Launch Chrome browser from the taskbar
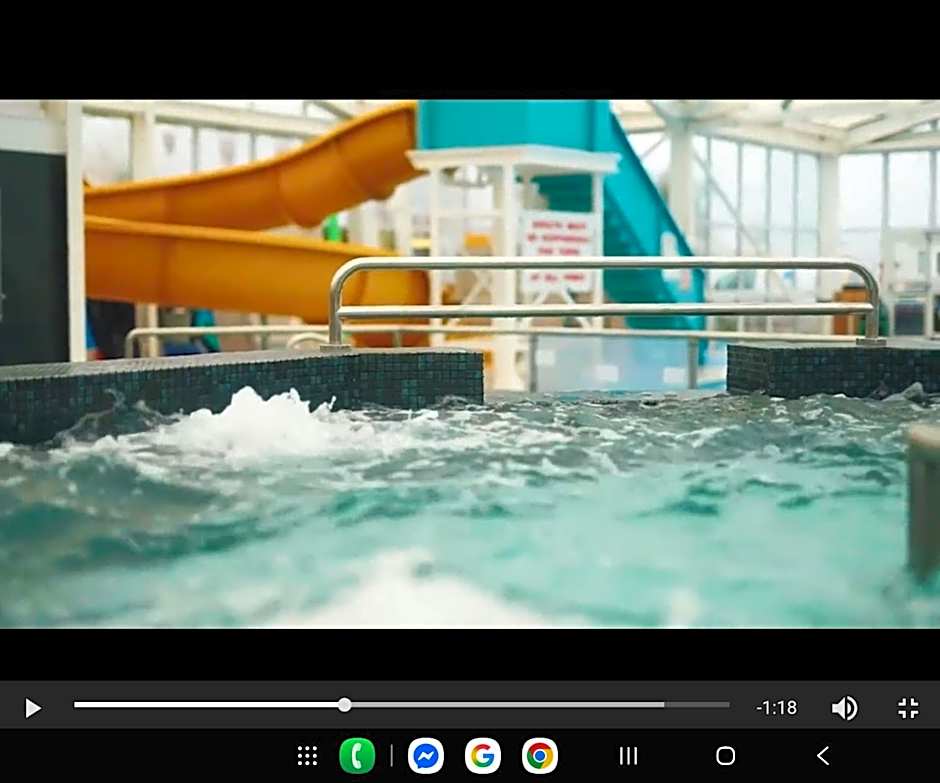The height and width of the screenshot is (783, 940). (540, 756)
